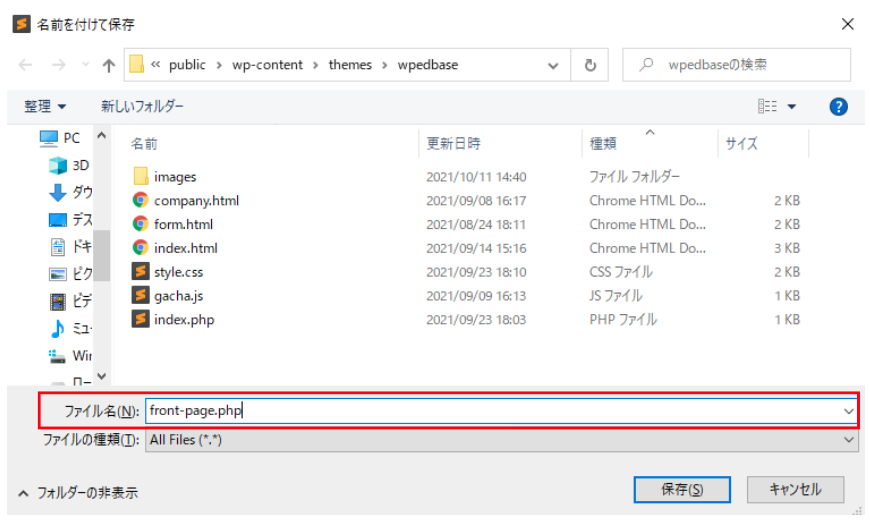Click the 'style.css' file name
This screenshot has width=870, height=521.
click(178, 272)
